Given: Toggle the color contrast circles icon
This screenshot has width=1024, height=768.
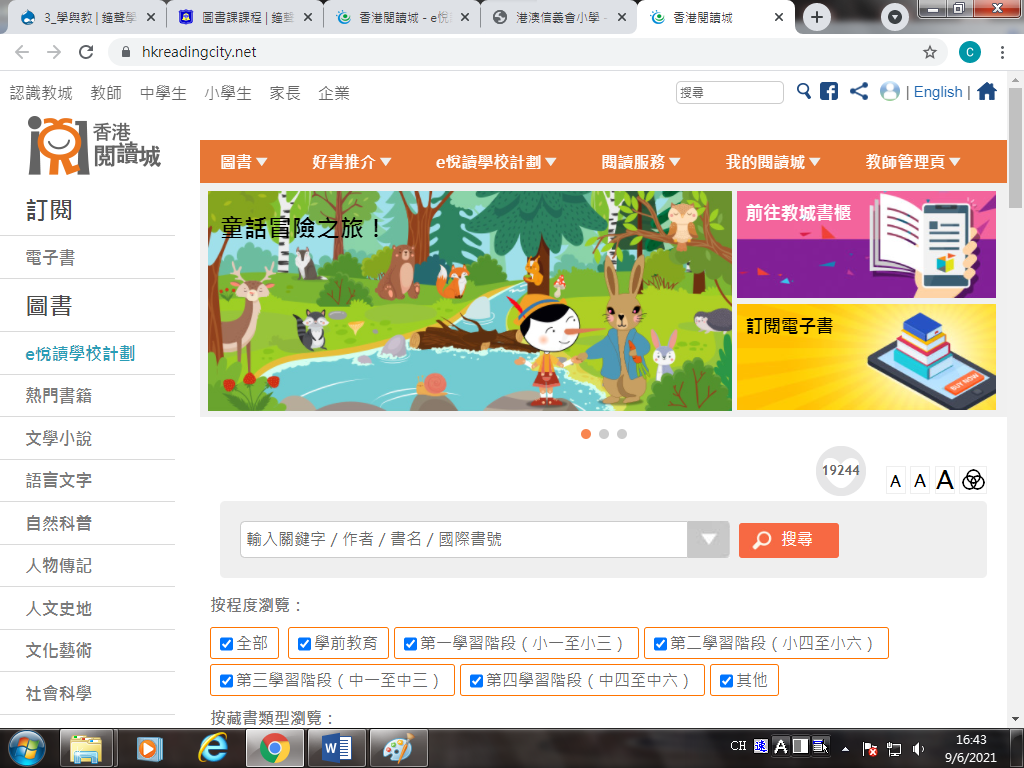Looking at the screenshot, I should click(x=973, y=480).
